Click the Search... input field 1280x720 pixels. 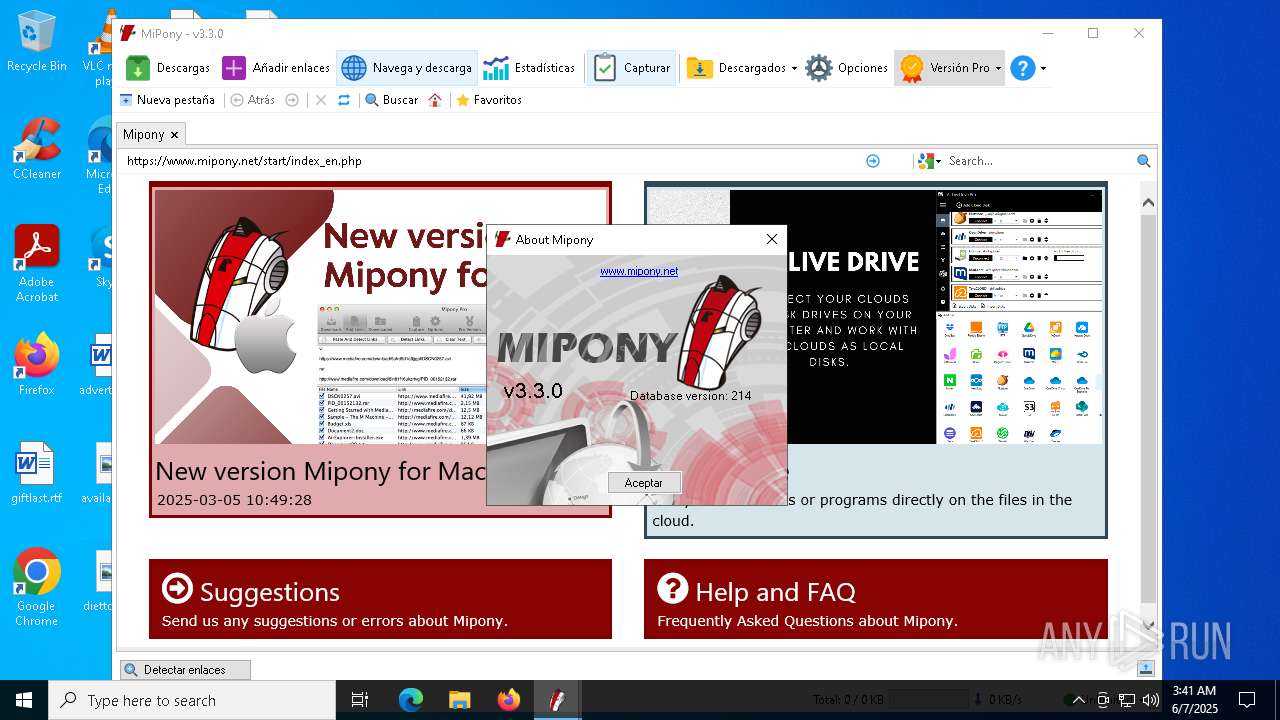1038,160
